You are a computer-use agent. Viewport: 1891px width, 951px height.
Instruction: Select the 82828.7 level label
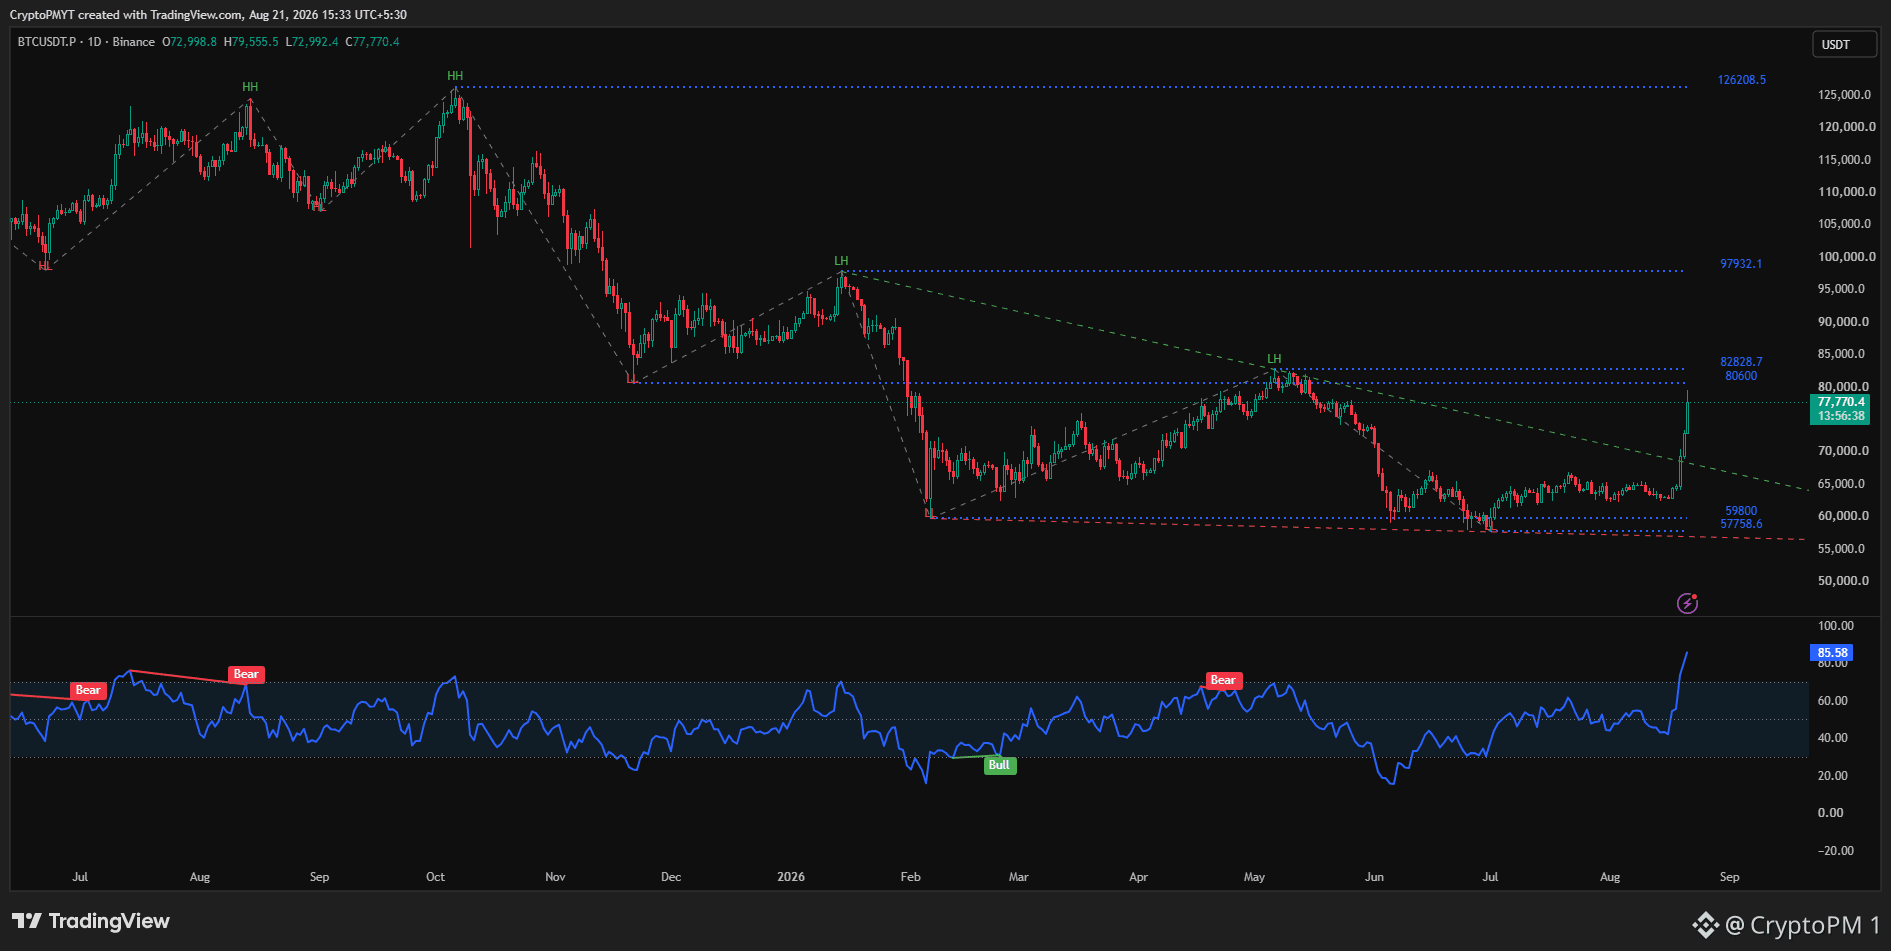pyautogui.click(x=1741, y=362)
